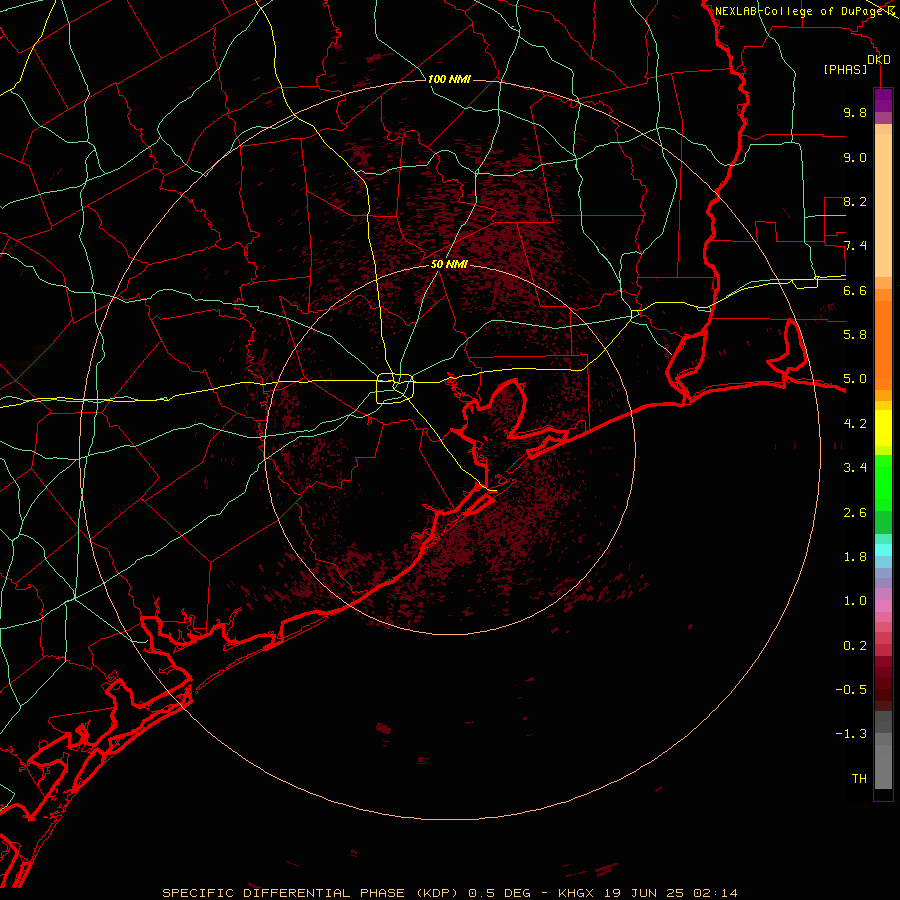Click the 8.2 value on the color scale

click(x=855, y=201)
